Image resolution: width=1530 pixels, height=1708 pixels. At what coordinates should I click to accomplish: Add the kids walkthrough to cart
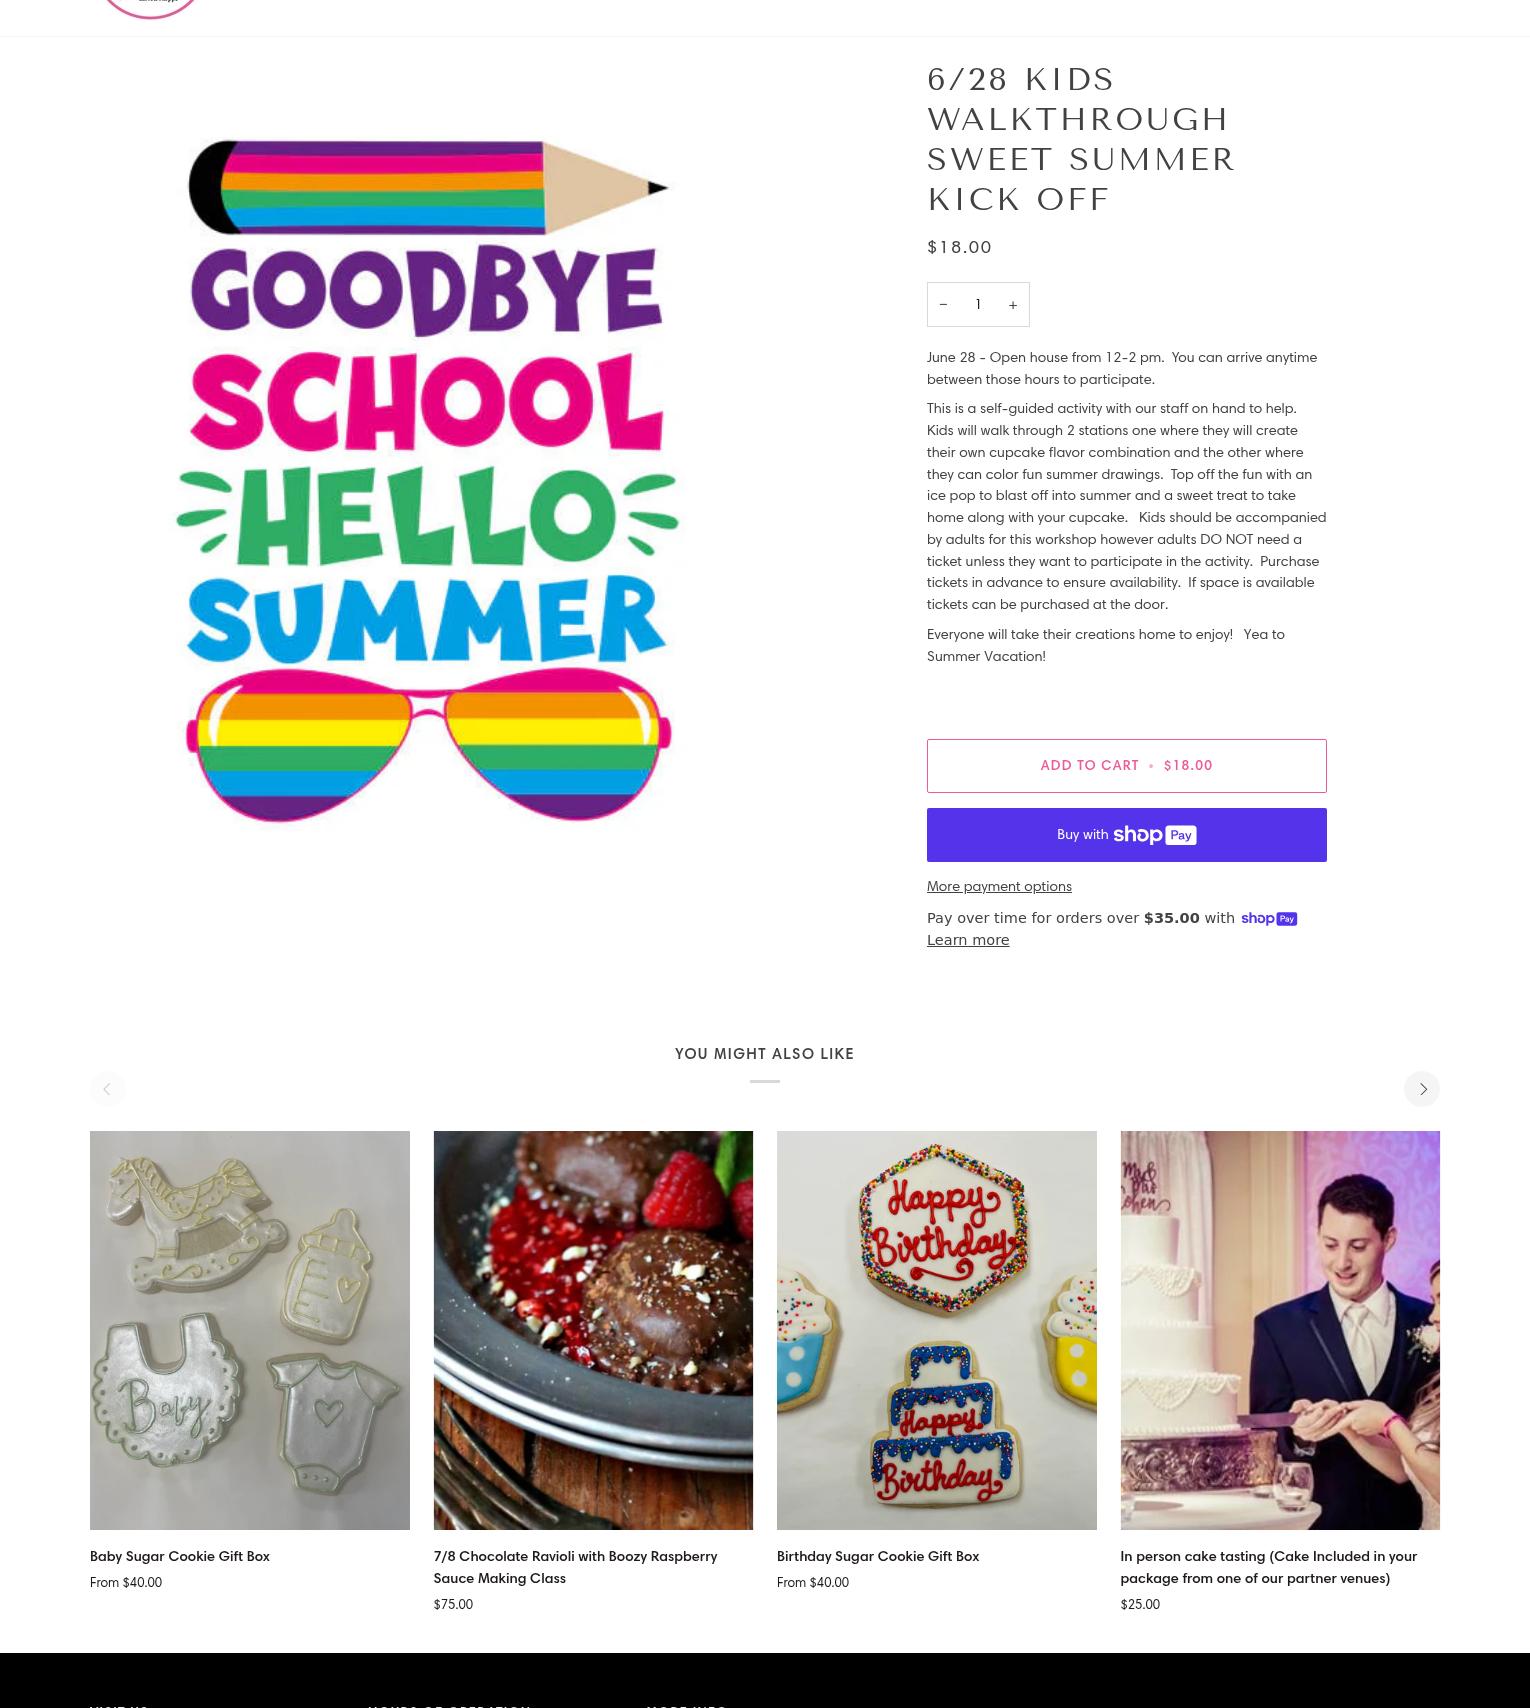[1126, 766]
